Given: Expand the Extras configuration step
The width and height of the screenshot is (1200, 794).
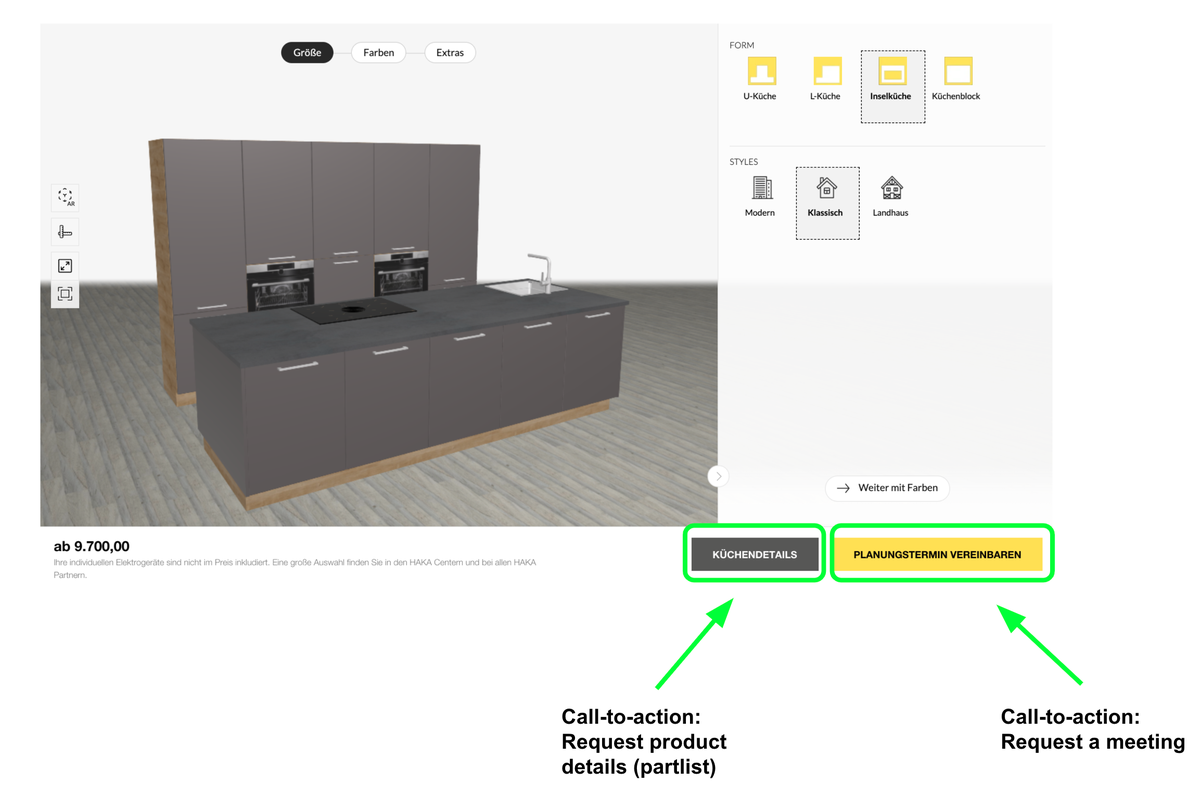Looking at the screenshot, I should [x=449, y=52].
